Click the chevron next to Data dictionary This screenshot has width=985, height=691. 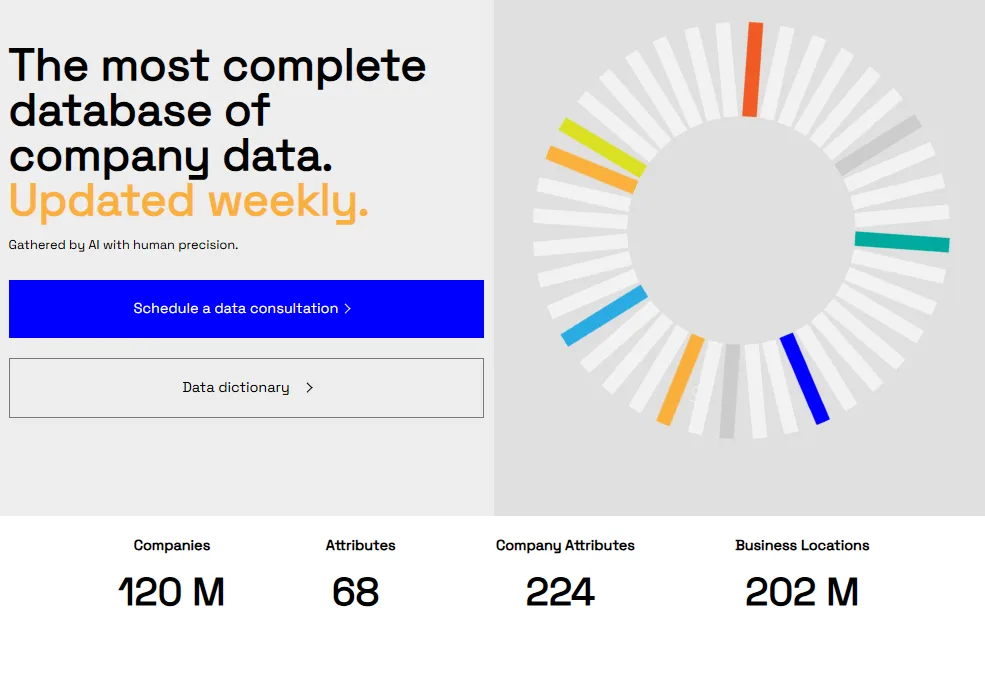(x=309, y=388)
